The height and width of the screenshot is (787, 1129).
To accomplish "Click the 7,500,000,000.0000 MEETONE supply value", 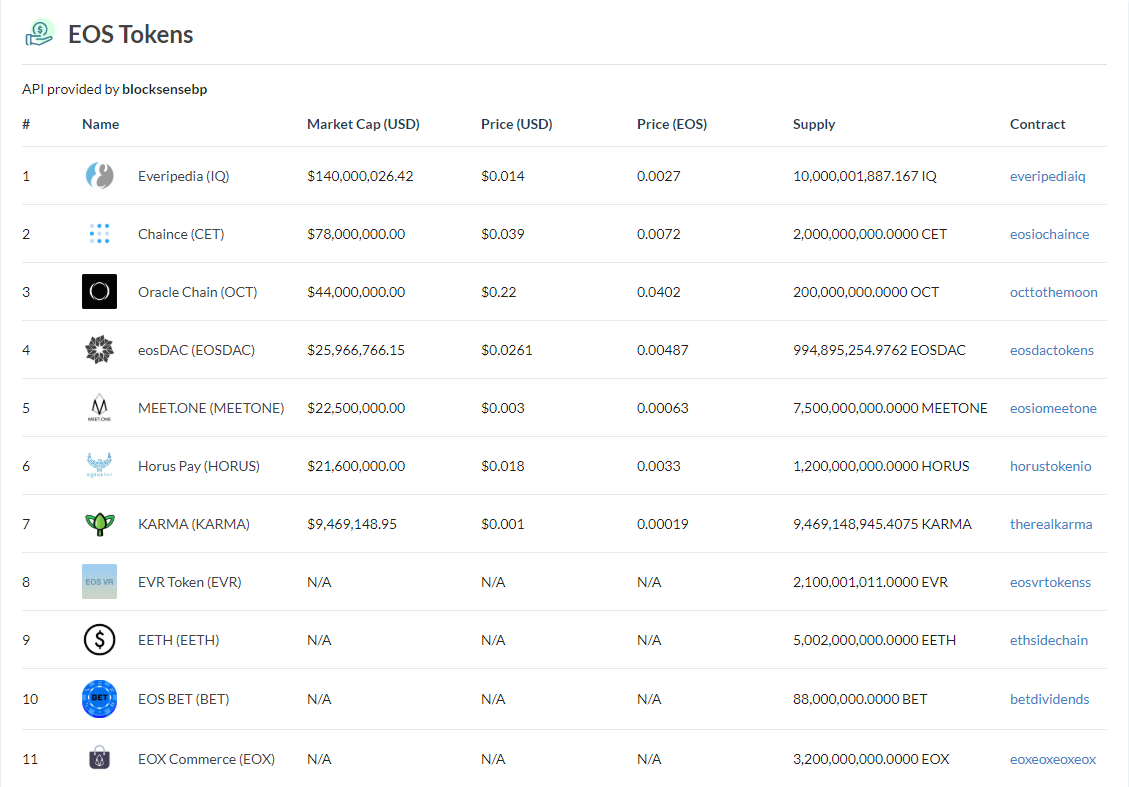I will point(890,408).
